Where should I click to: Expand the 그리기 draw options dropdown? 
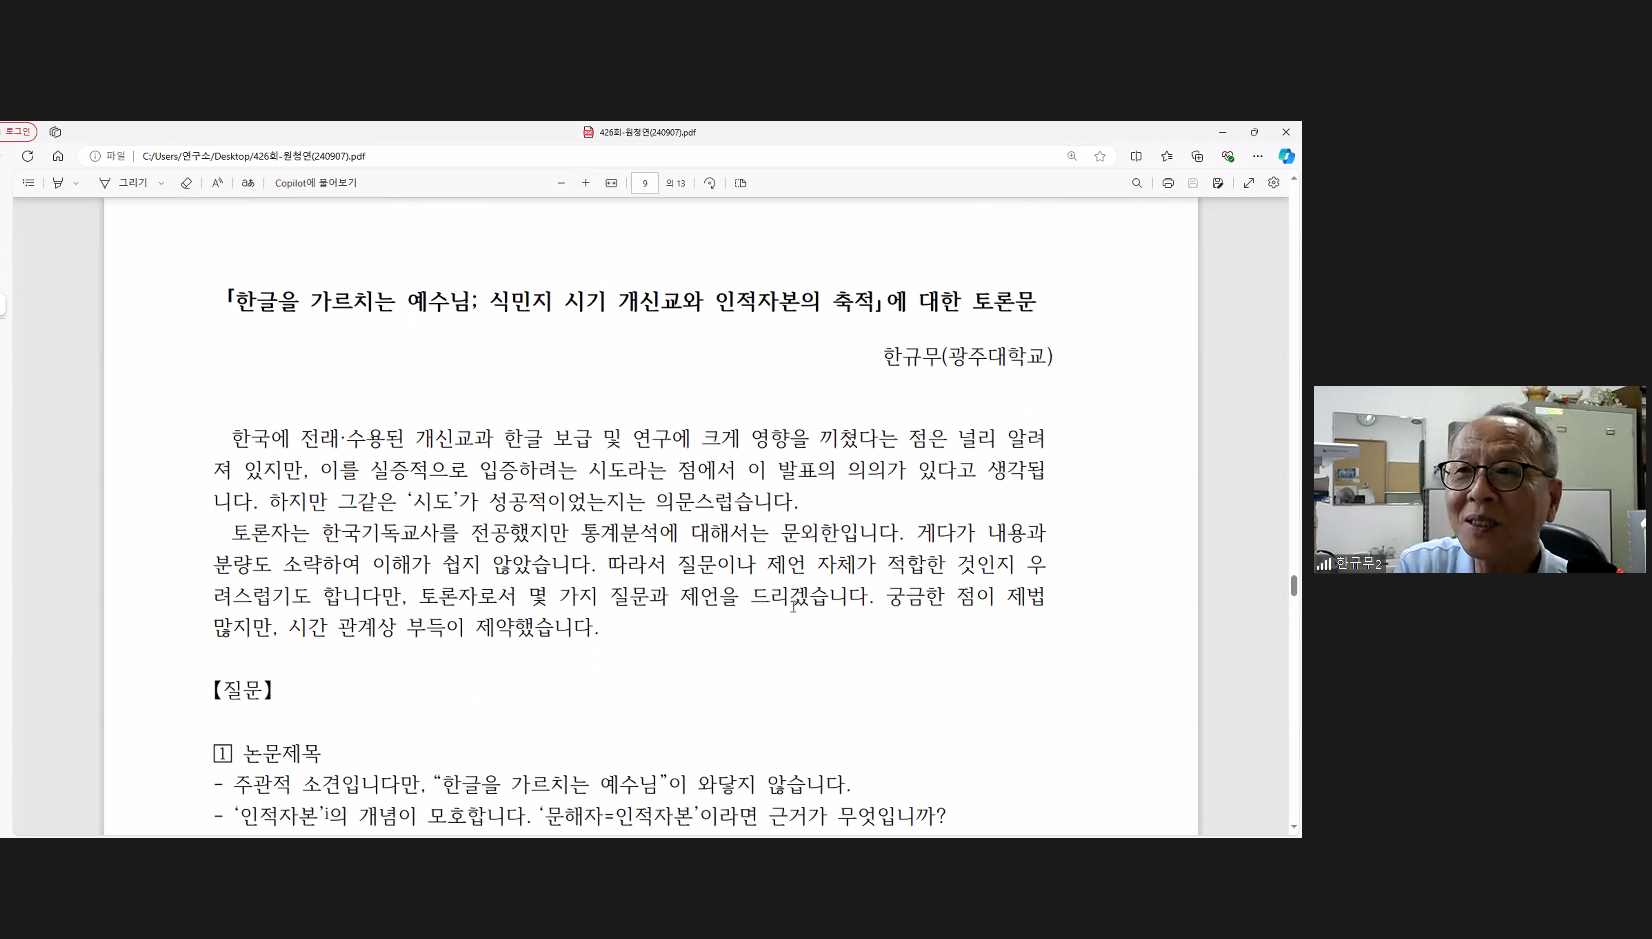pos(161,183)
